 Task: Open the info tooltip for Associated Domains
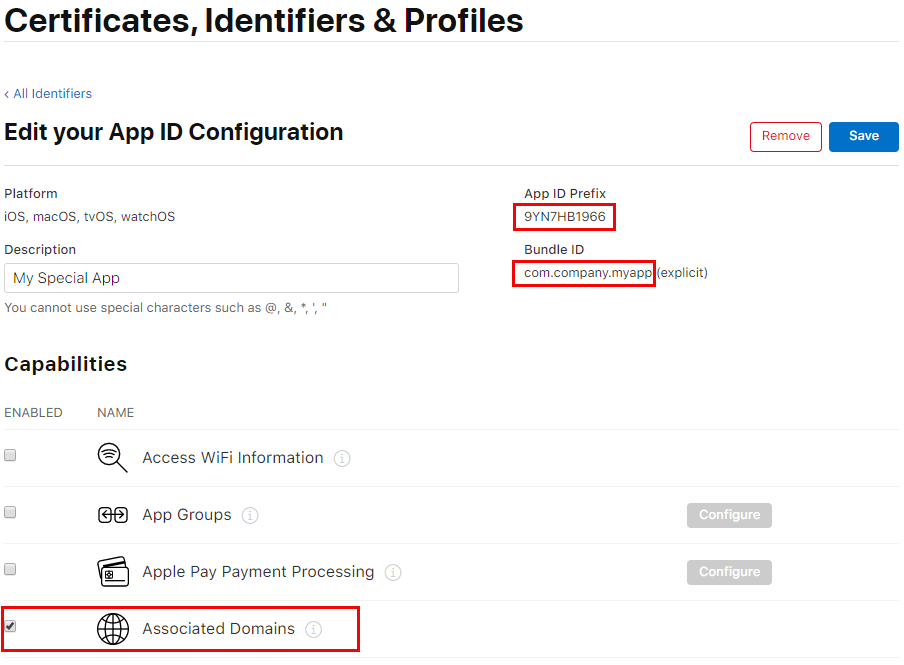pos(313,629)
